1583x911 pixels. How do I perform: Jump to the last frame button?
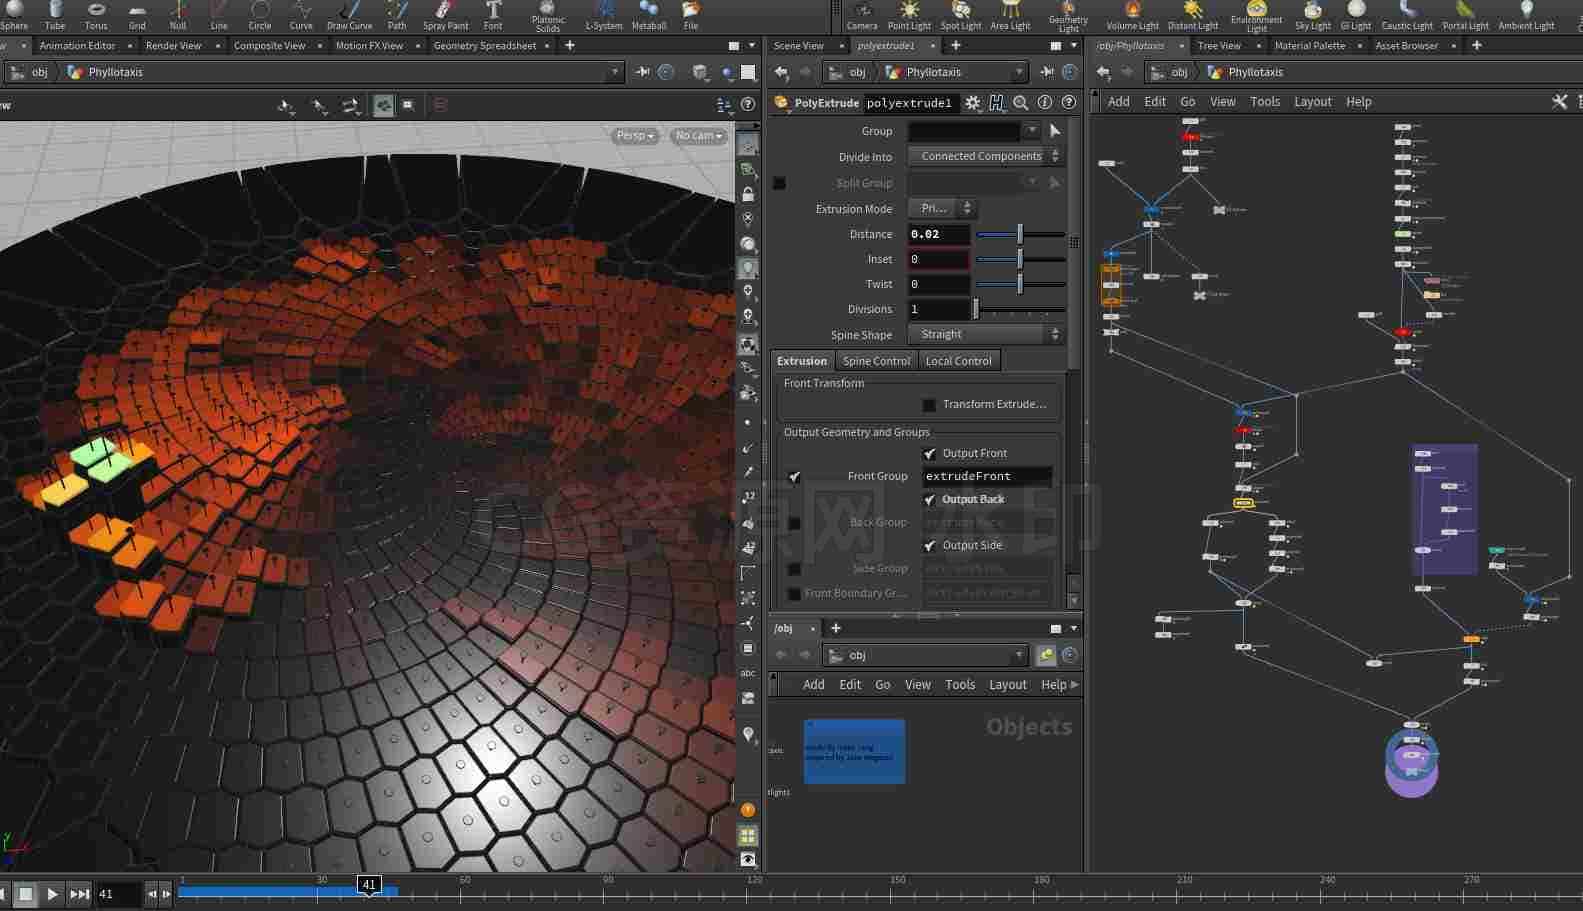click(79, 894)
